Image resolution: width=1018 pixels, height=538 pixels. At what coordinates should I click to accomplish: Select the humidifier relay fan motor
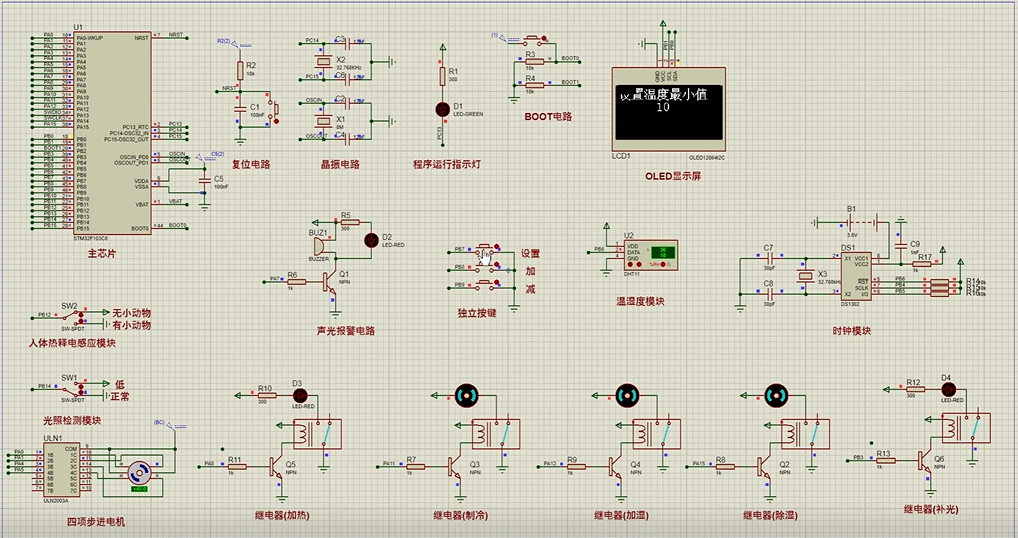point(627,395)
